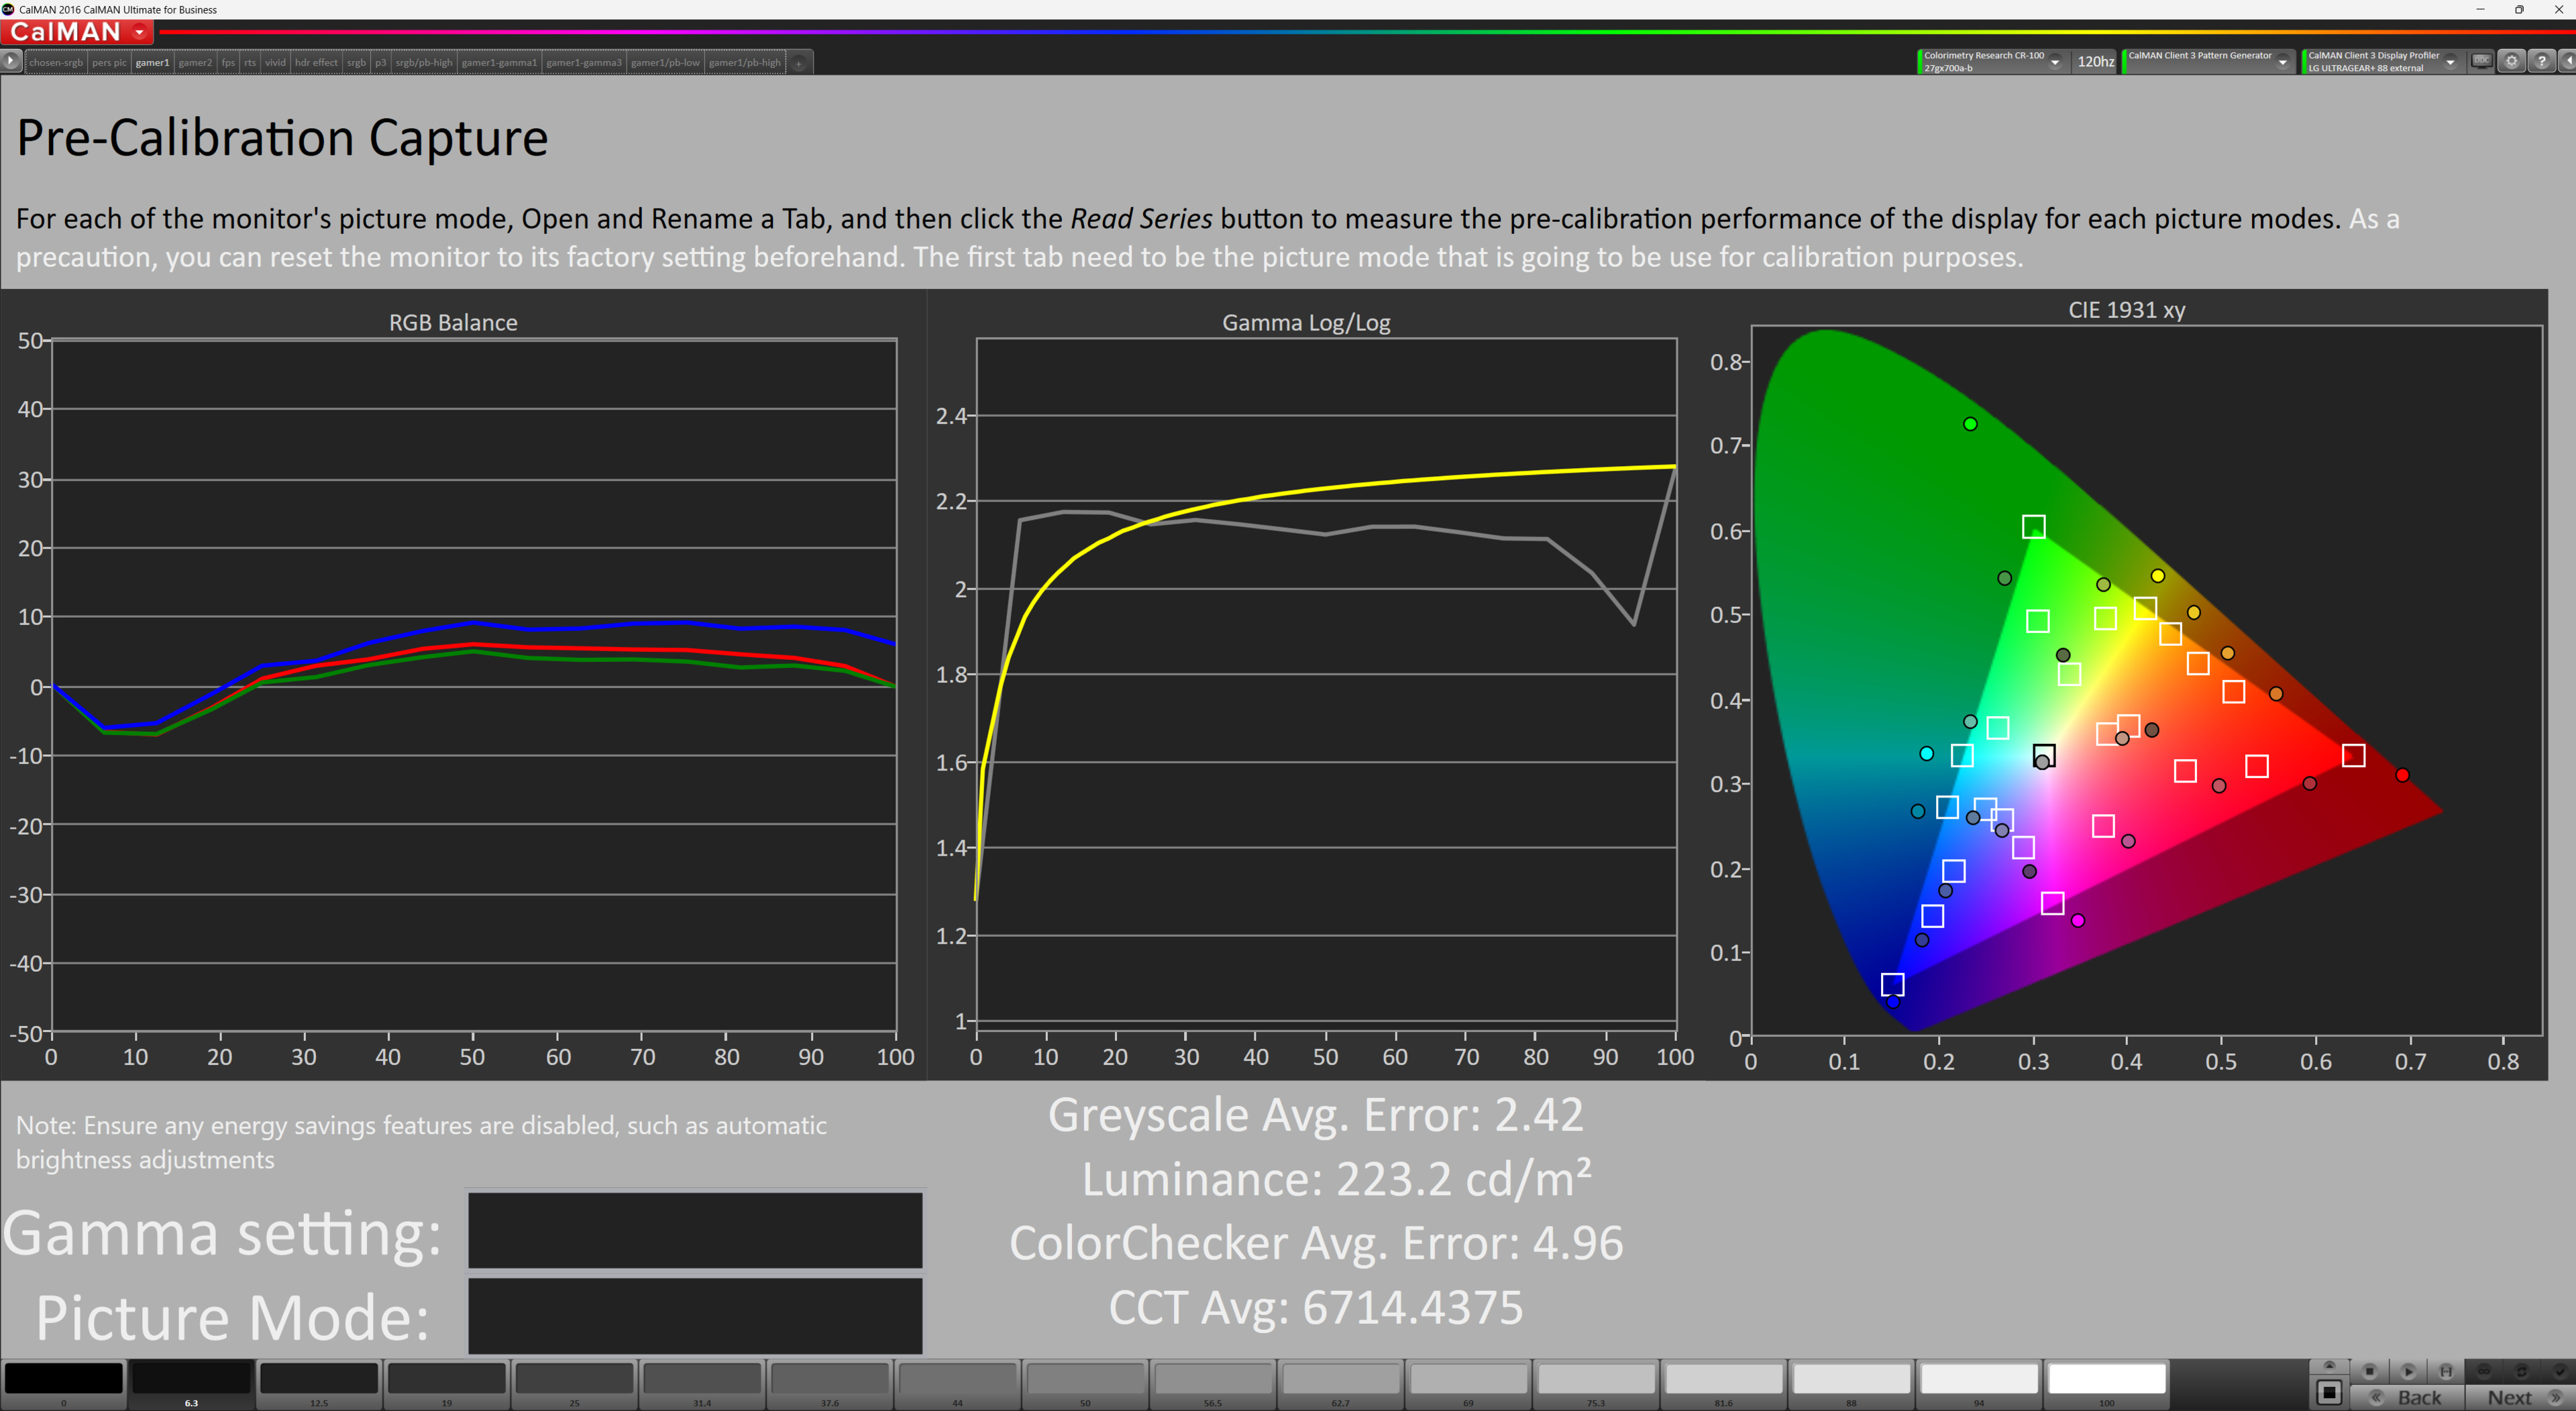Expand the Pattern Generator source dropdown
The width and height of the screenshot is (2576, 1411).
coord(2282,62)
